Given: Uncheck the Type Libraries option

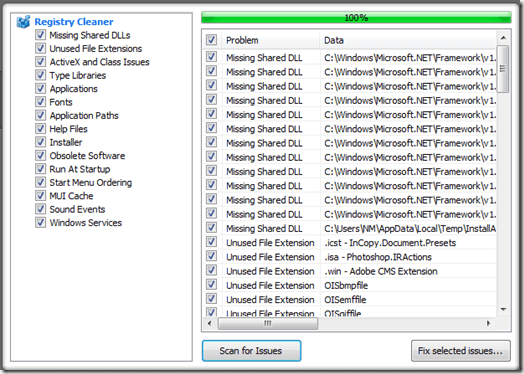Looking at the screenshot, I should [40, 75].
